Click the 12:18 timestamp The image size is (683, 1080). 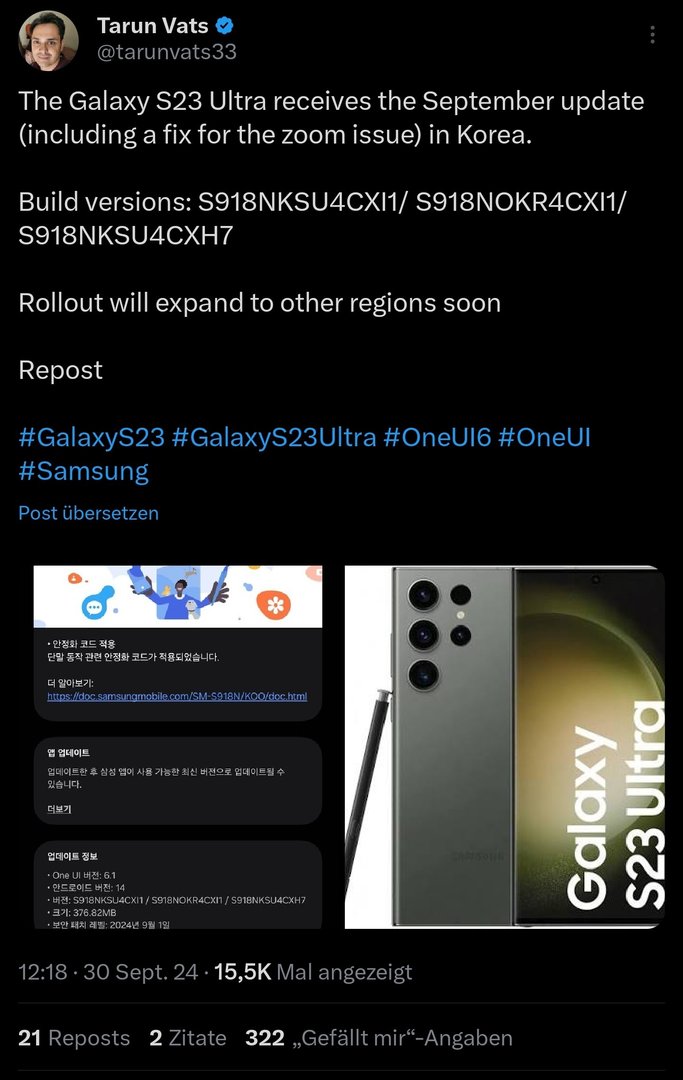click(43, 972)
